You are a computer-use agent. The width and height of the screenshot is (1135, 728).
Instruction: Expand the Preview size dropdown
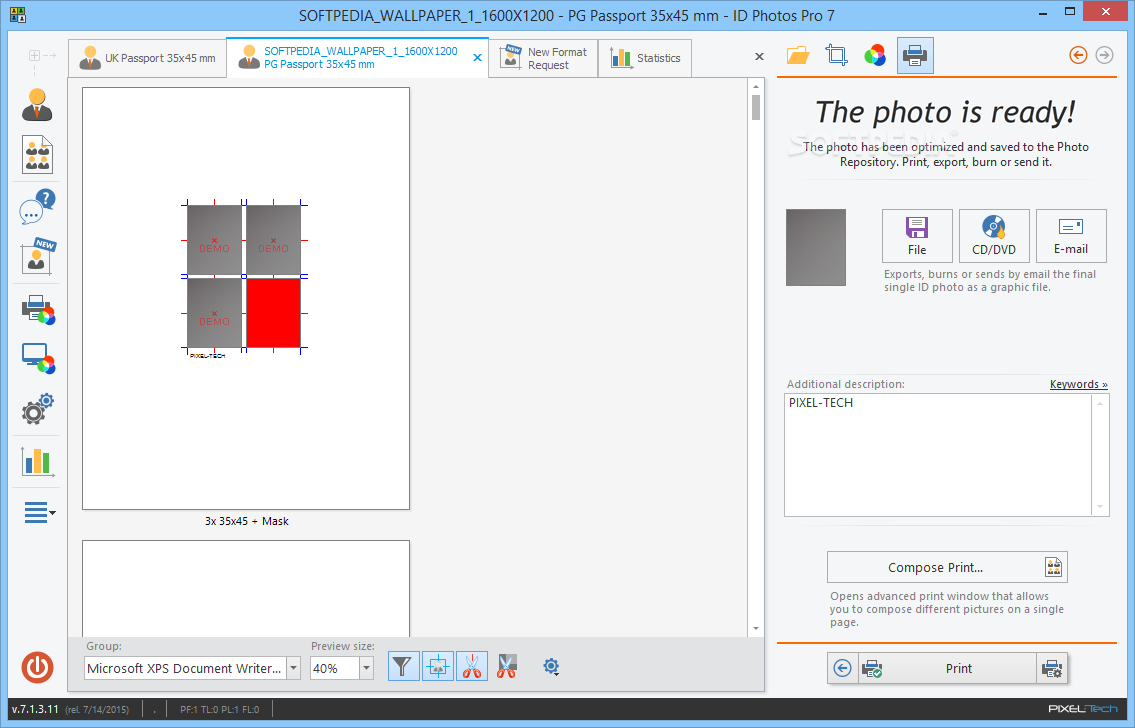(x=366, y=668)
